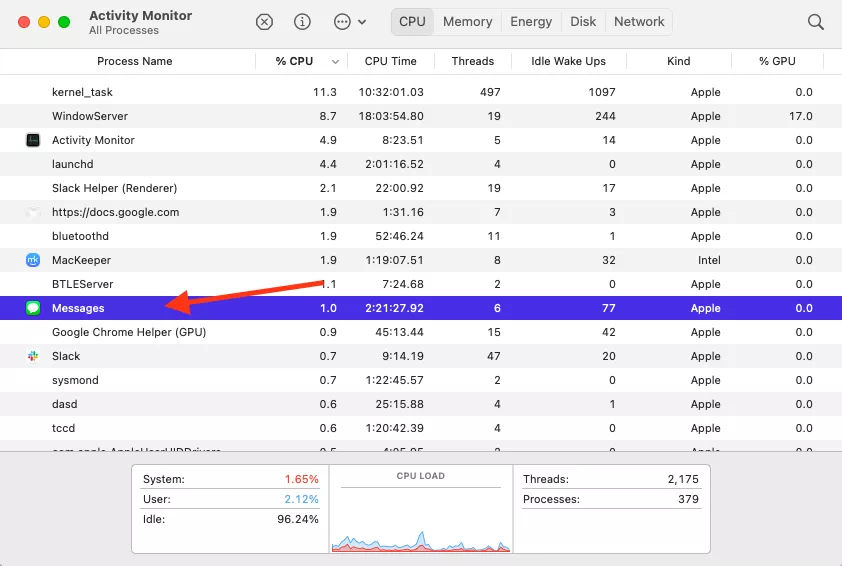The image size is (842, 566).
Task: Click the MacKeeper process icon
Action: coord(32,260)
